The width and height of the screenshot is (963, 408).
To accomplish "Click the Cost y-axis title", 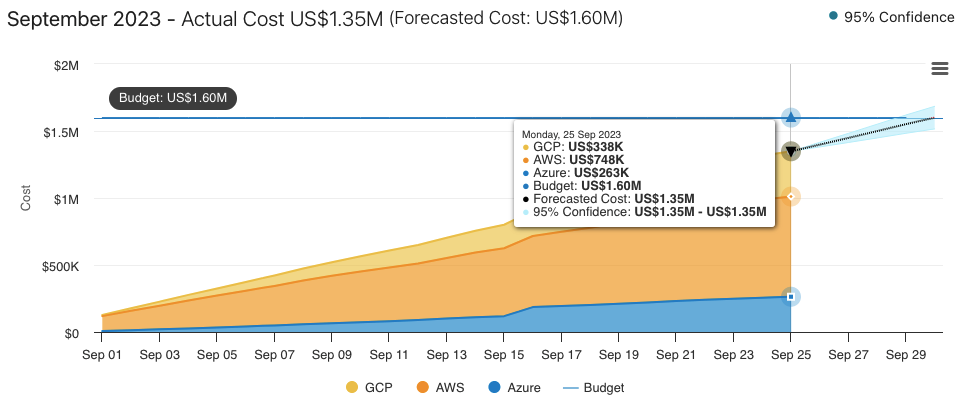I will pyautogui.click(x=27, y=197).
